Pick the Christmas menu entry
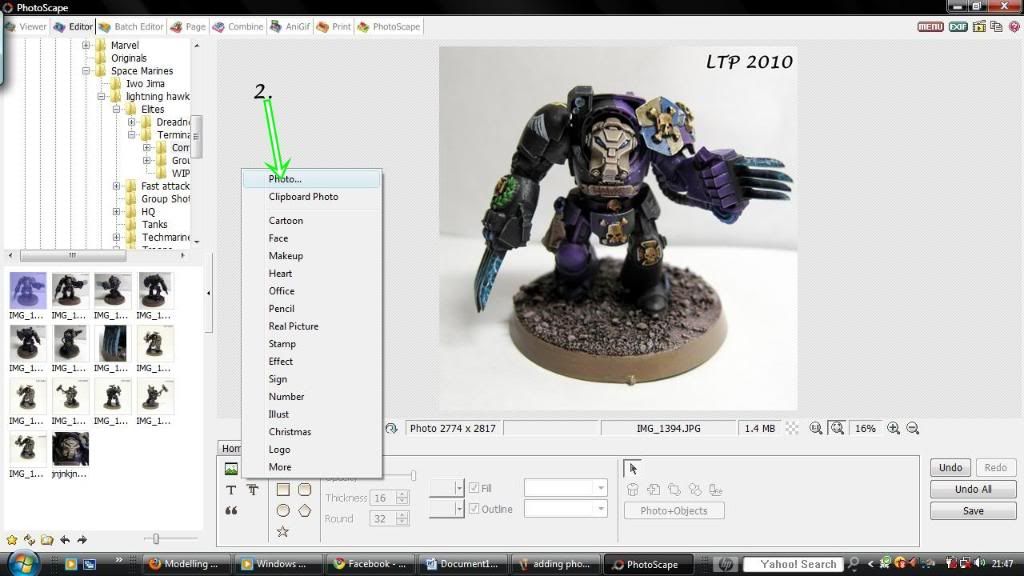The image size is (1024, 576). 312,432
